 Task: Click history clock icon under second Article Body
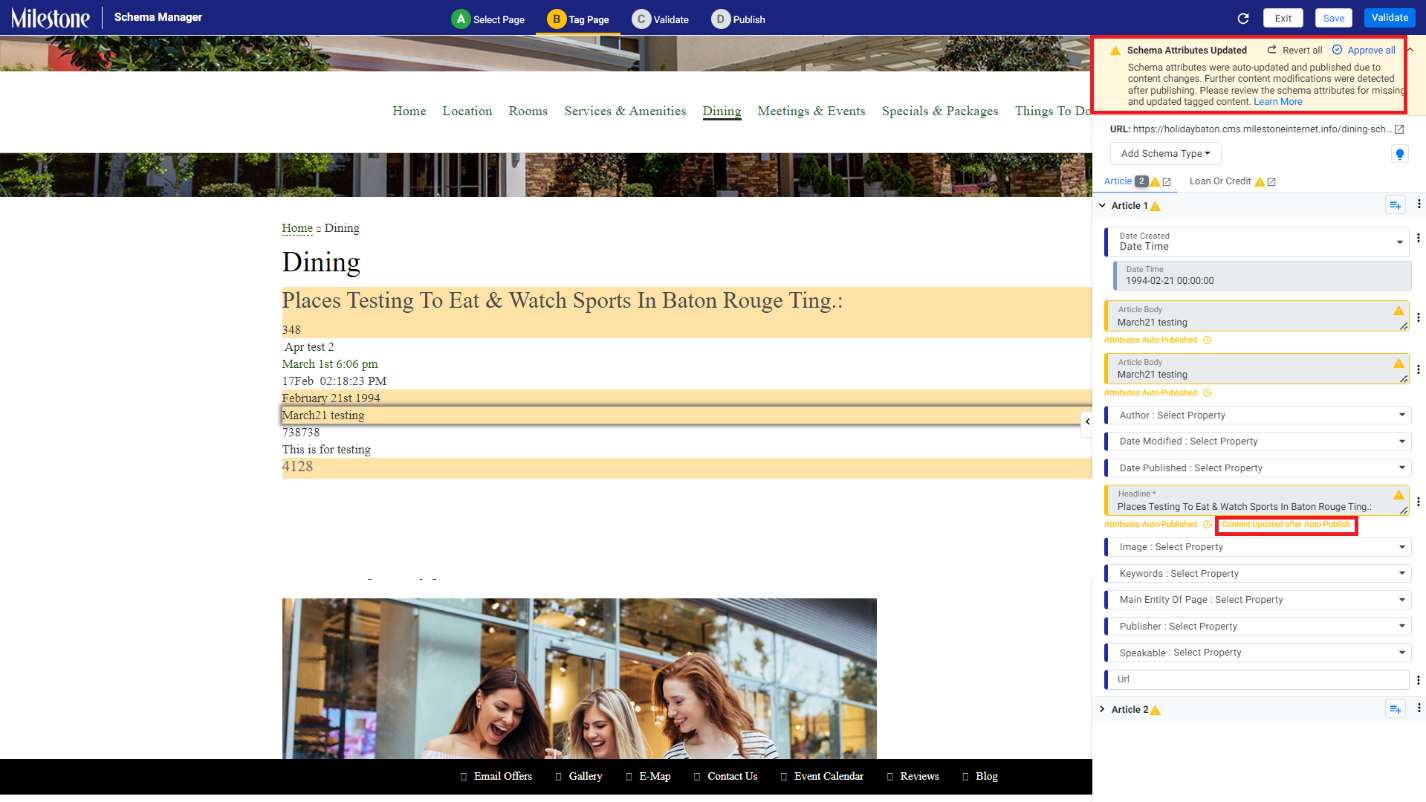point(1207,393)
